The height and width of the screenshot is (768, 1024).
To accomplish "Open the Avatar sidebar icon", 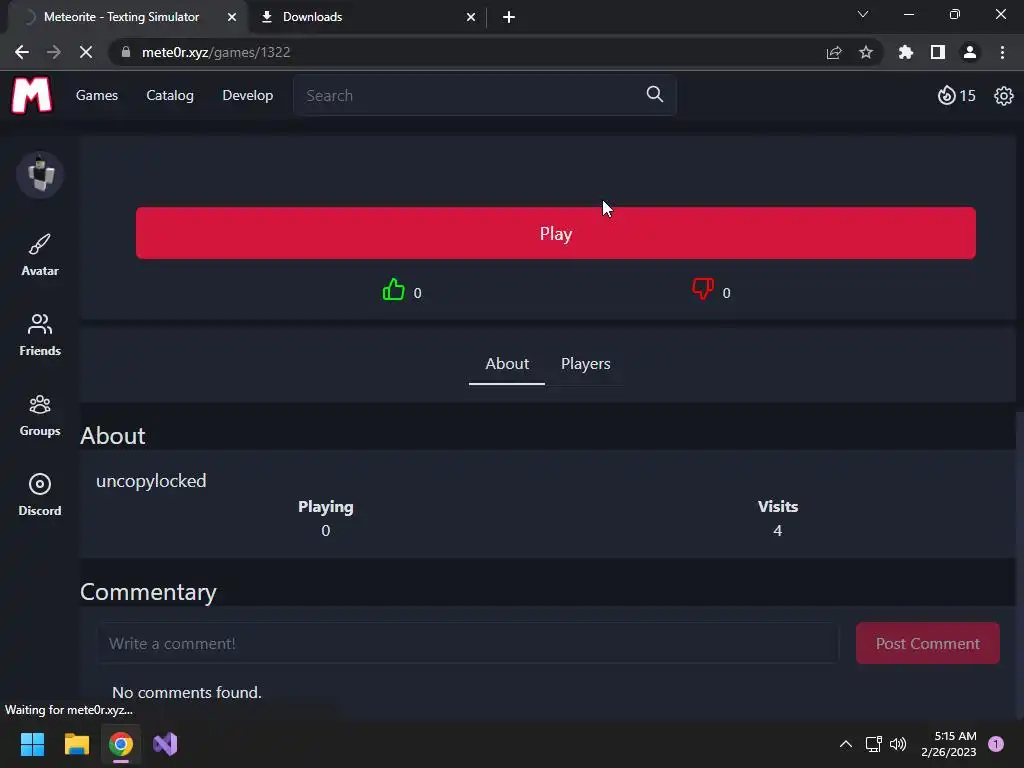I will 40,255.
